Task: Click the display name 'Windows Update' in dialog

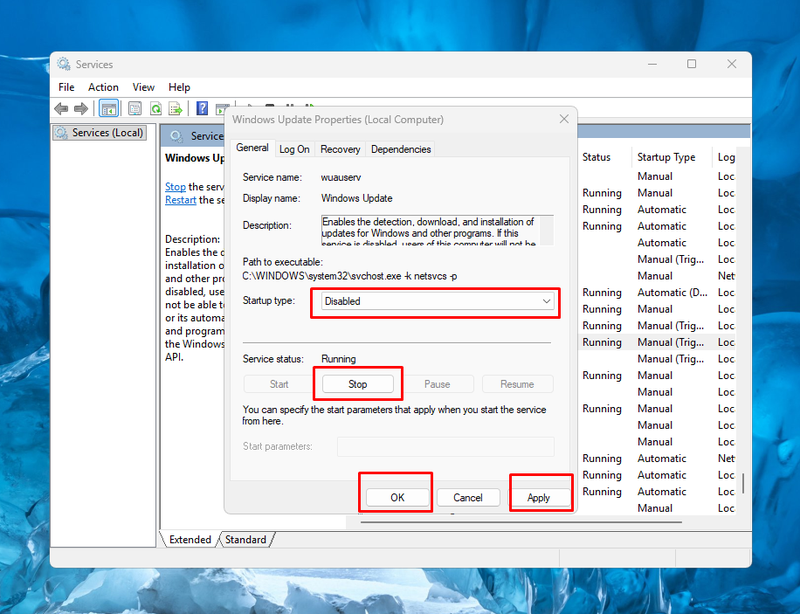Action: (x=357, y=198)
